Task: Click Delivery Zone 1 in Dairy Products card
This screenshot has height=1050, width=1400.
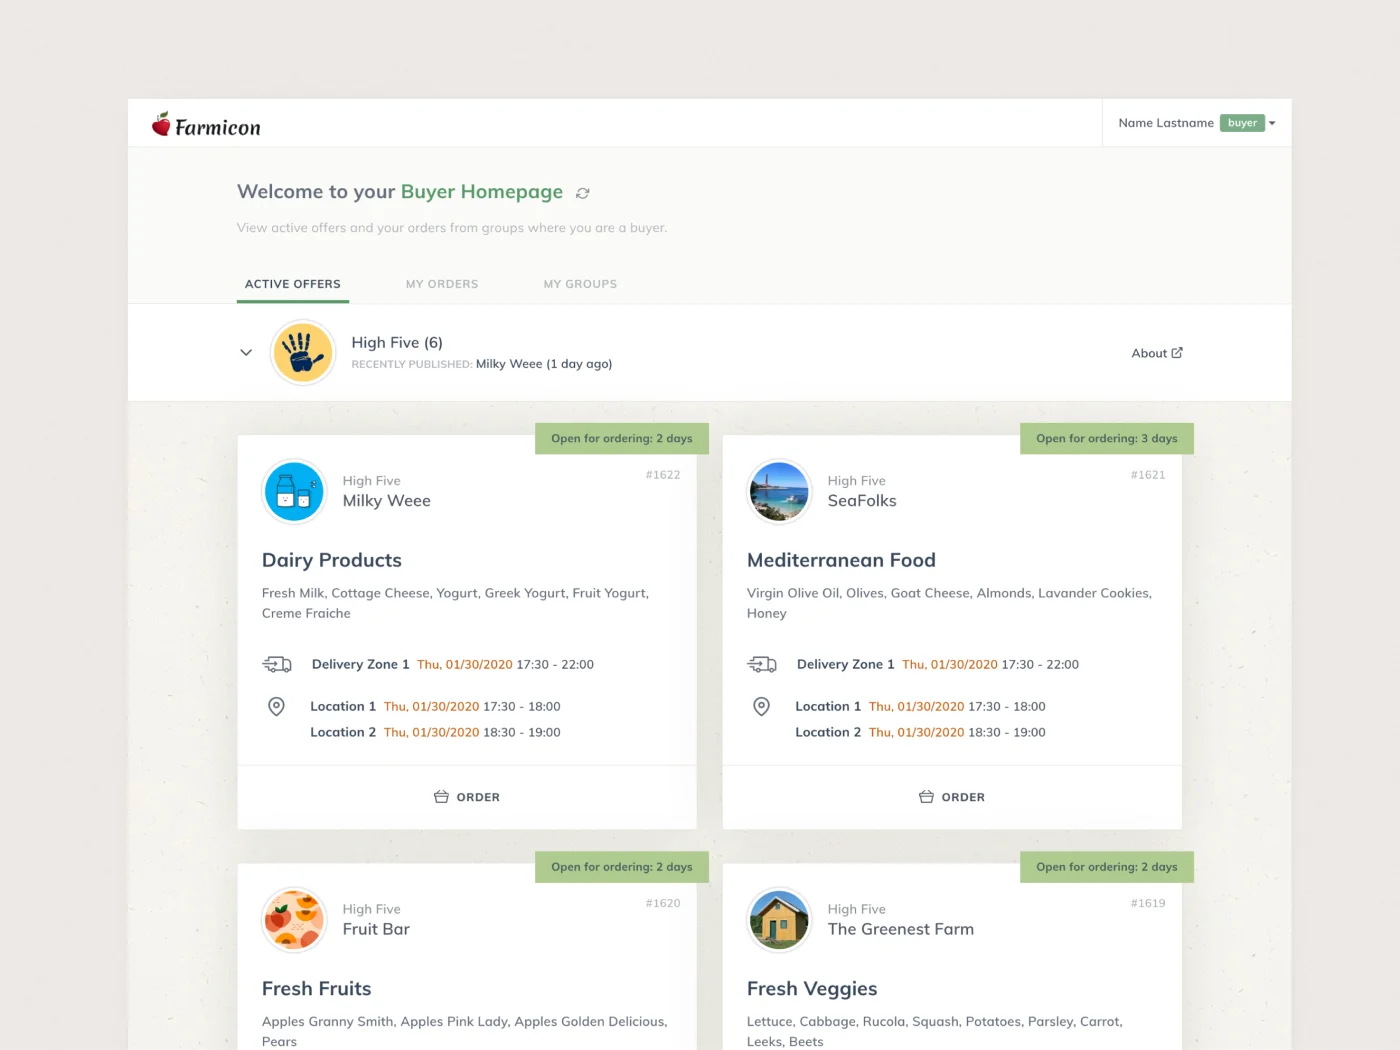Action: 360,664
